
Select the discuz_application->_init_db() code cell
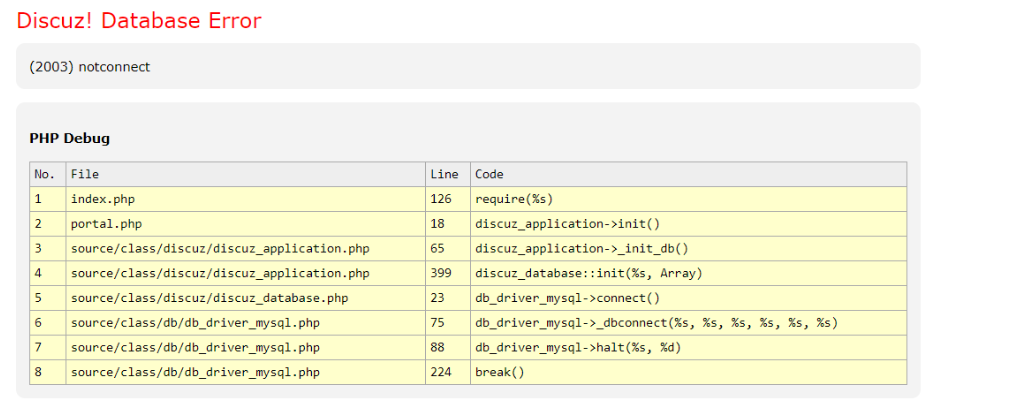(x=582, y=248)
